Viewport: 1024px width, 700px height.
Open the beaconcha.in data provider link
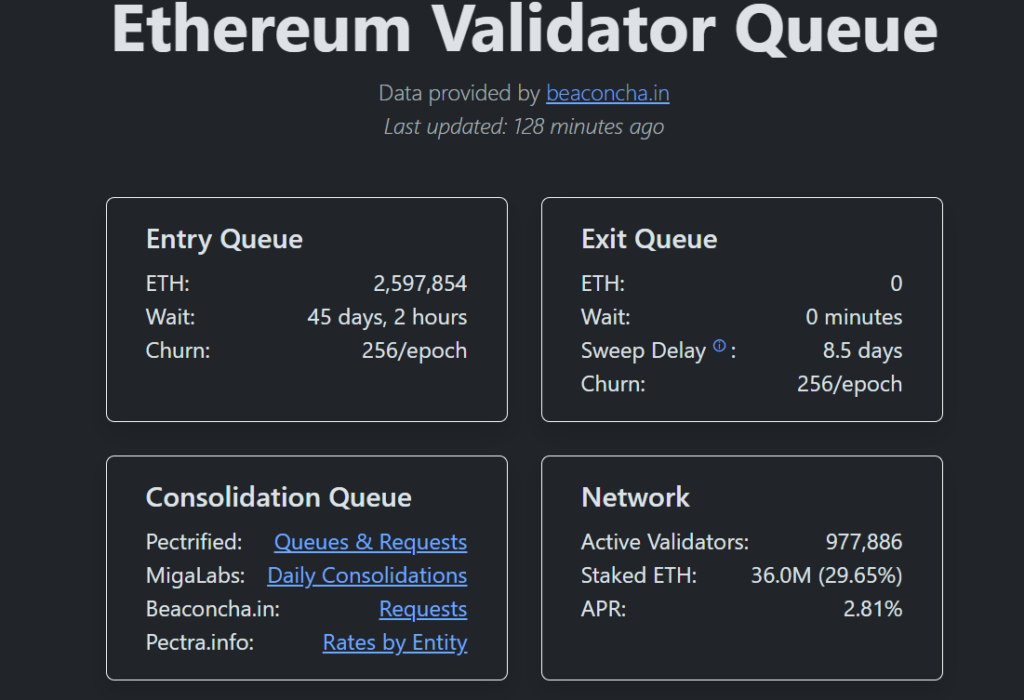607,94
